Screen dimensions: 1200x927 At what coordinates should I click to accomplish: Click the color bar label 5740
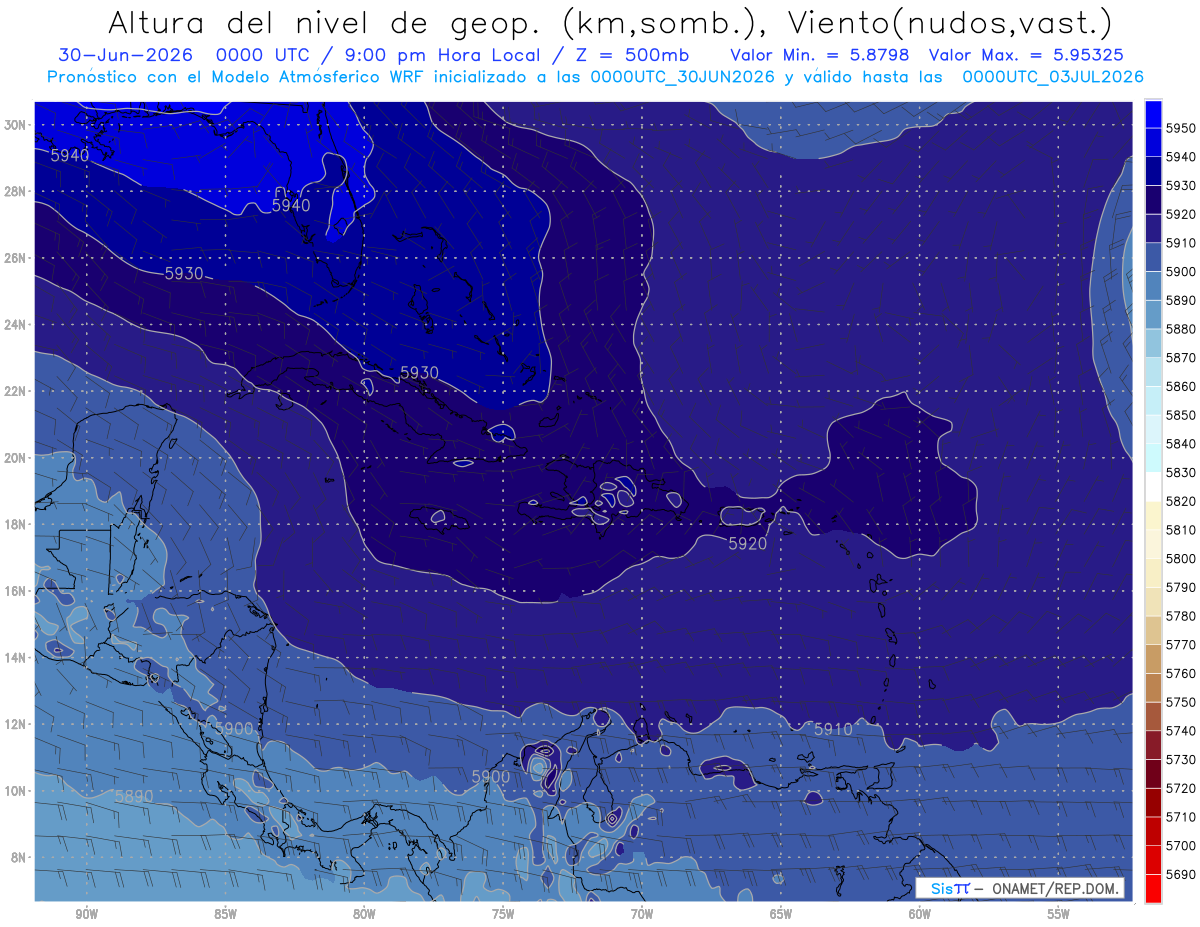1181,731
